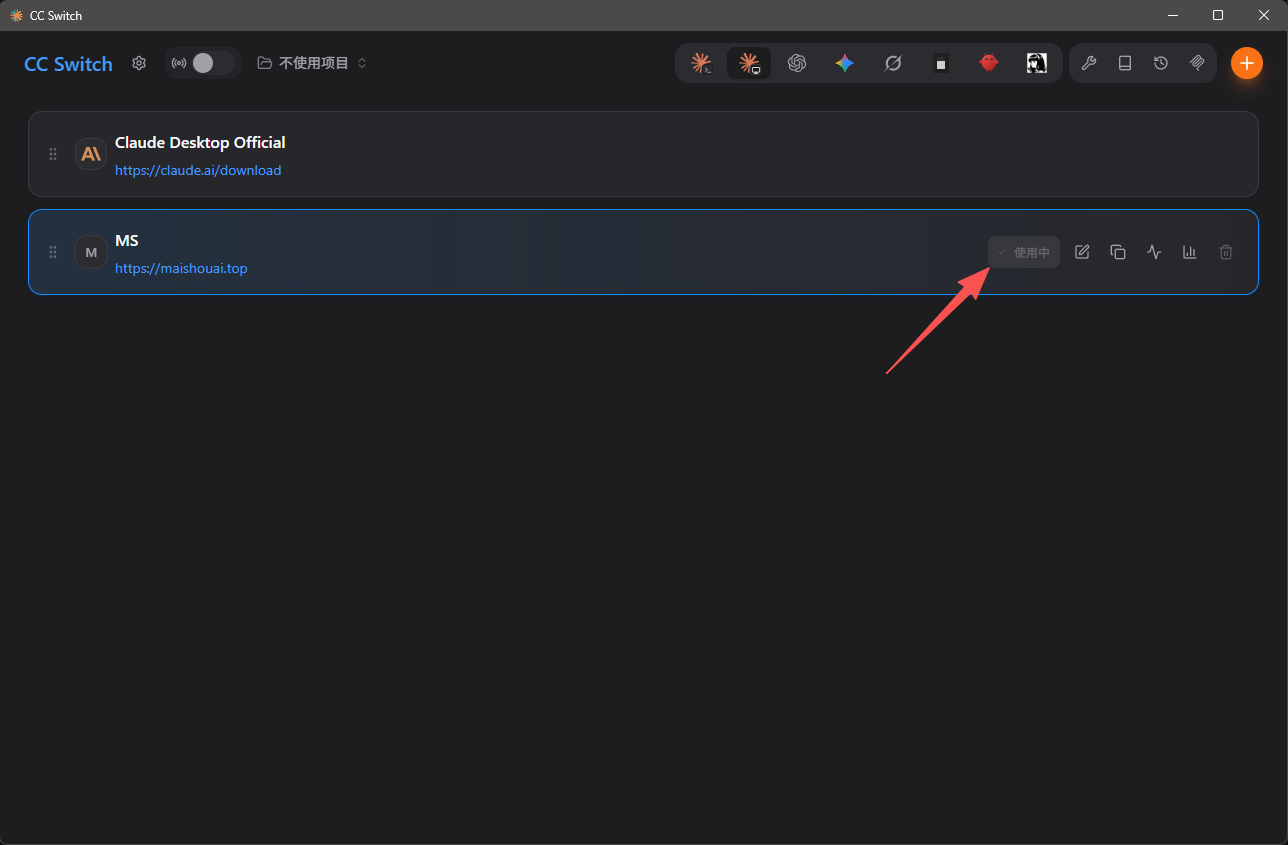Click the drag handle of Claude Desktop Official

coord(53,154)
